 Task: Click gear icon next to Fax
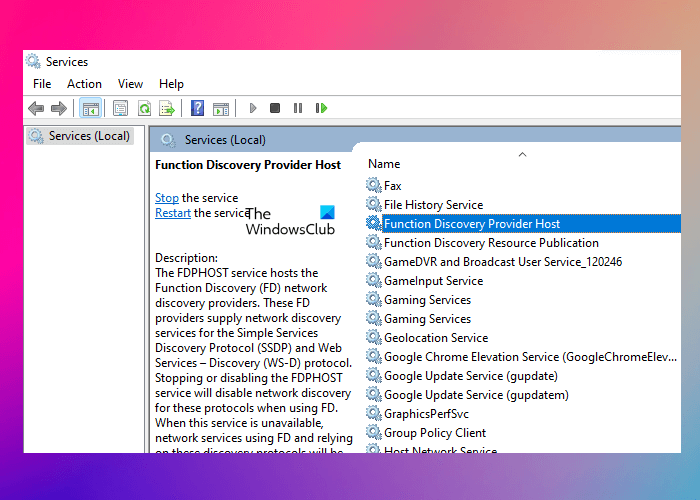[373, 185]
